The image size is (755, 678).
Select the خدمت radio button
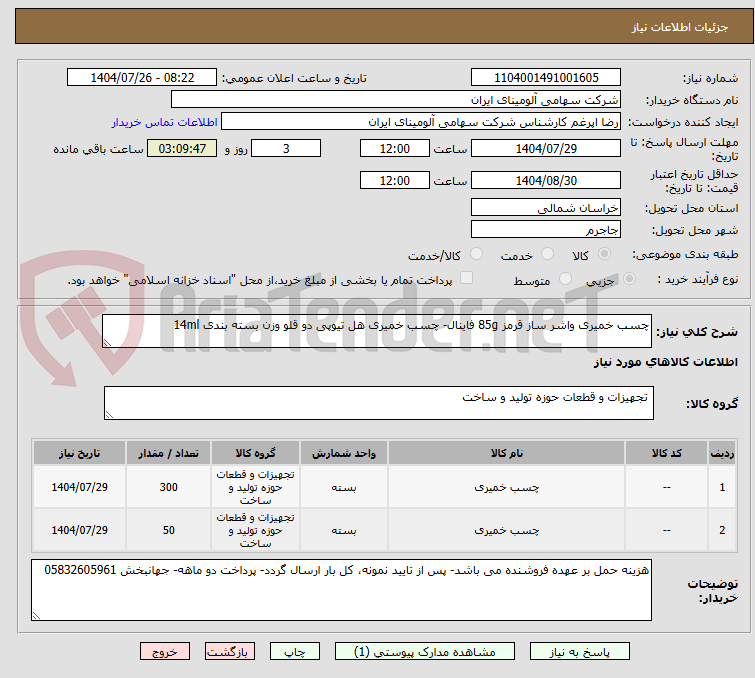(x=547, y=253)
